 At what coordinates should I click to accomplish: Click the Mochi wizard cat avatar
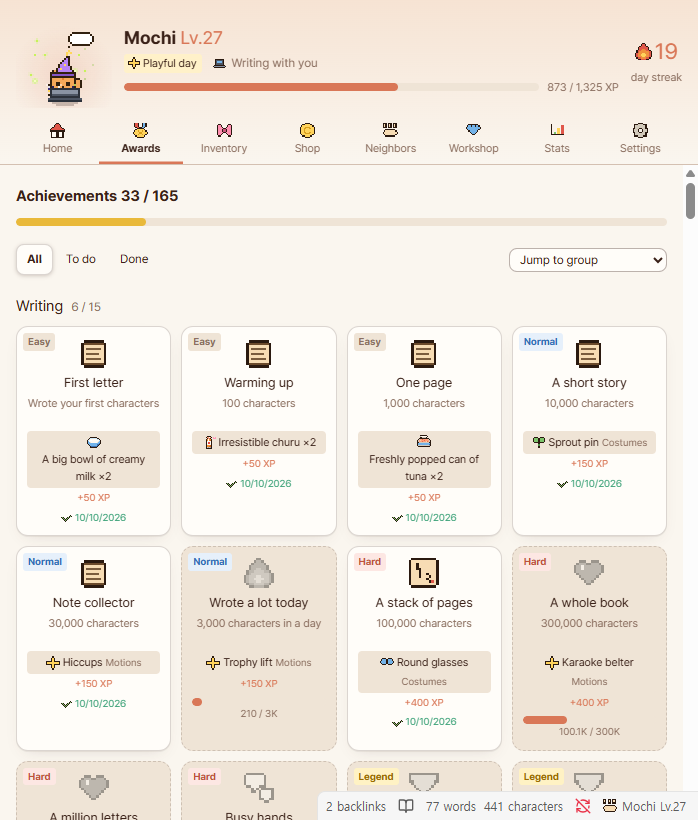[x=65, y=78]
